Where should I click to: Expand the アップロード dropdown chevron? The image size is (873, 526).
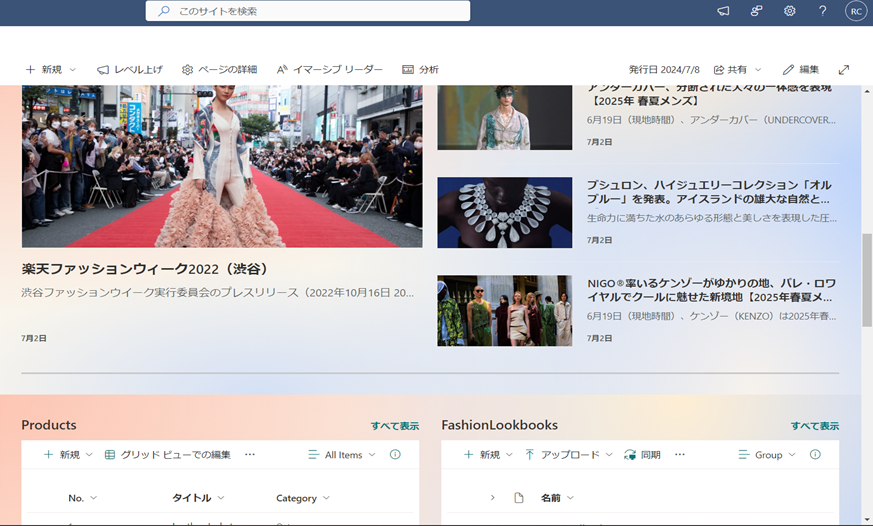609,455
